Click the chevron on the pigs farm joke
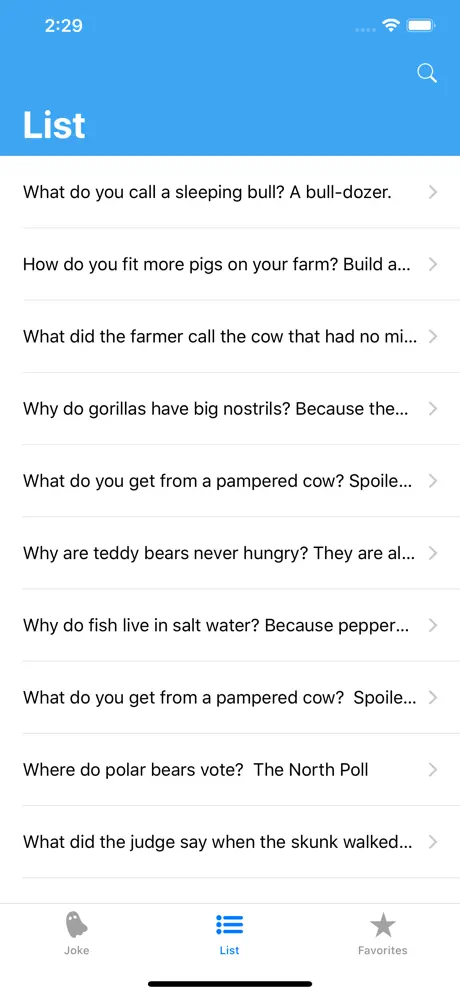Image resolution: width=460 pixels, height=996 pixels. (x=433, y=264)
